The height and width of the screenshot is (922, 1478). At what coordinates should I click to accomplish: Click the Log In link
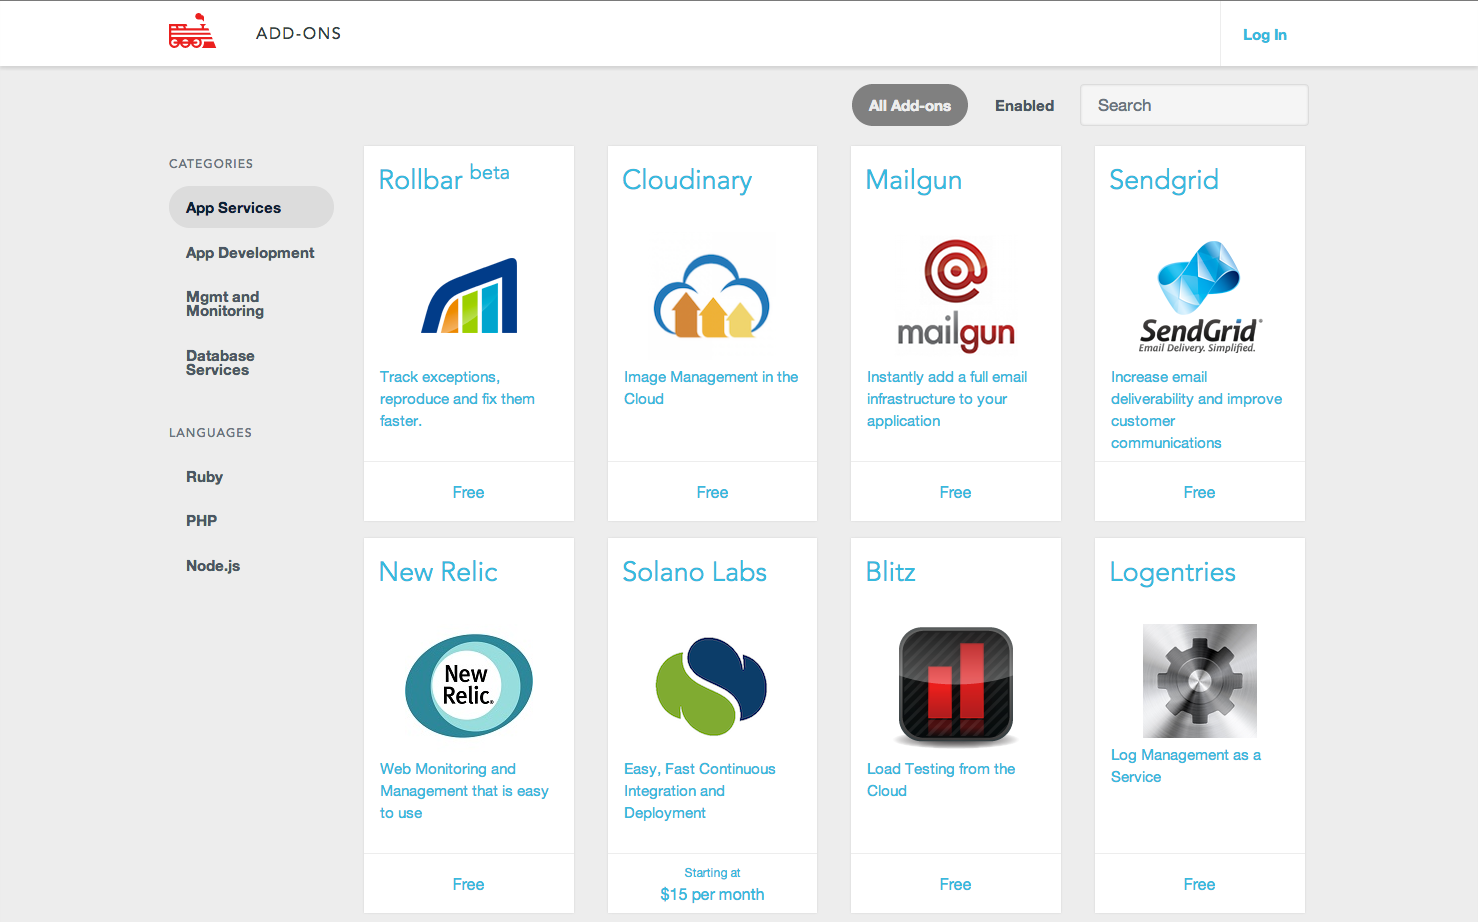click(x=1265, y=34)
